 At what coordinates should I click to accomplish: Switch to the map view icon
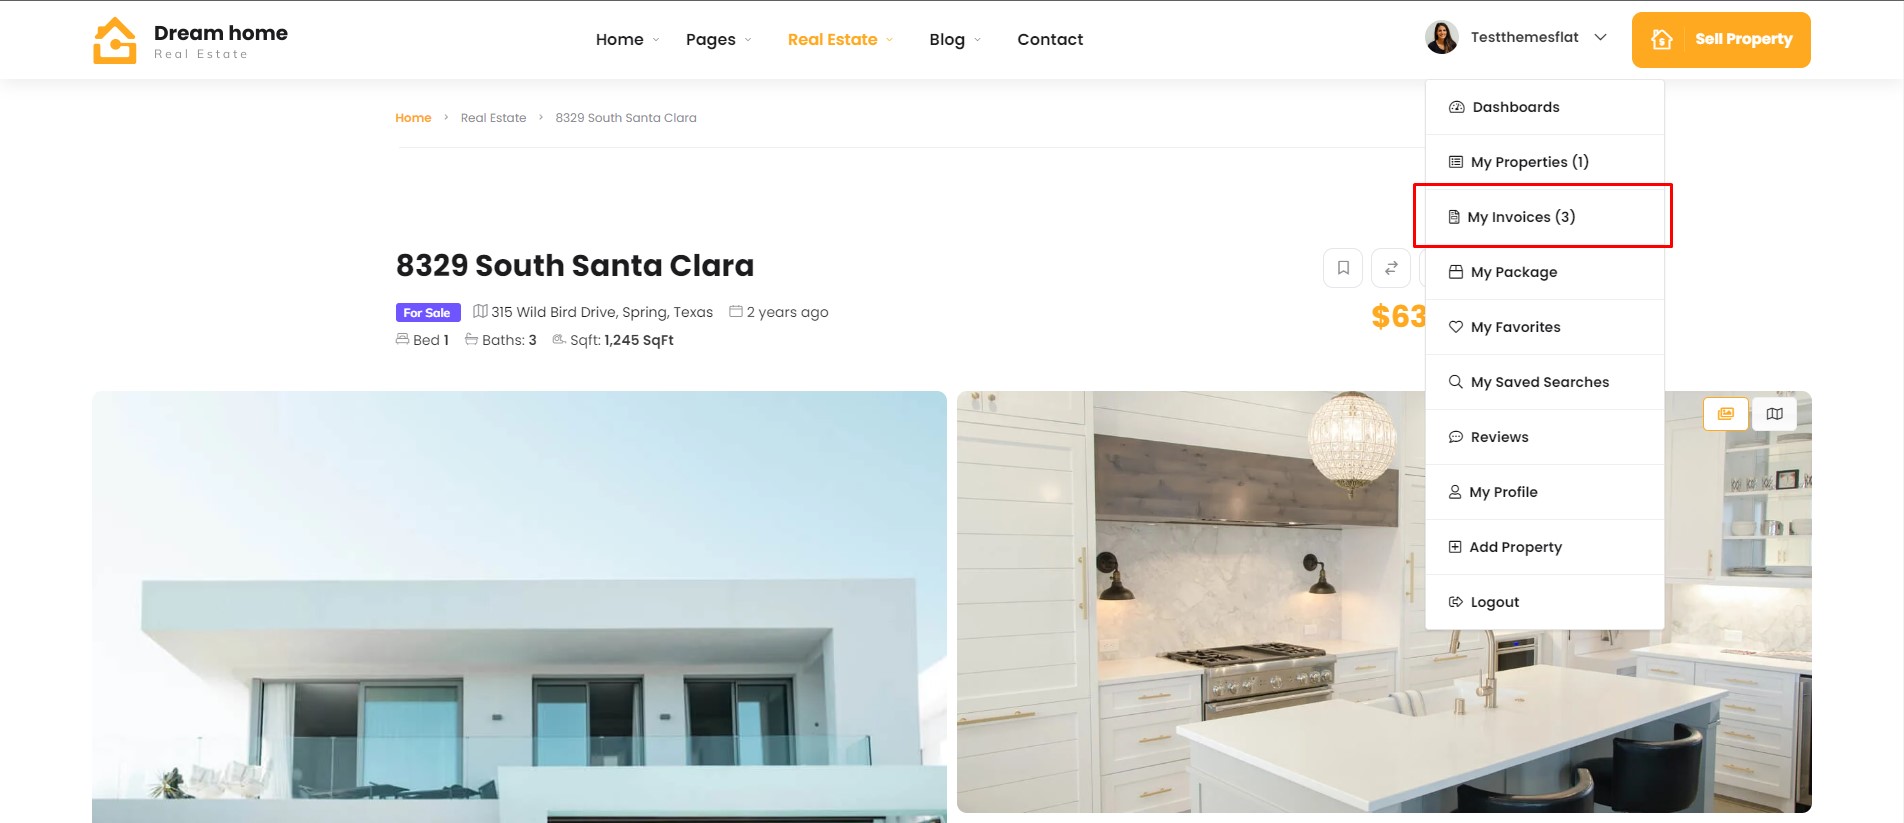click(1774, 414)
